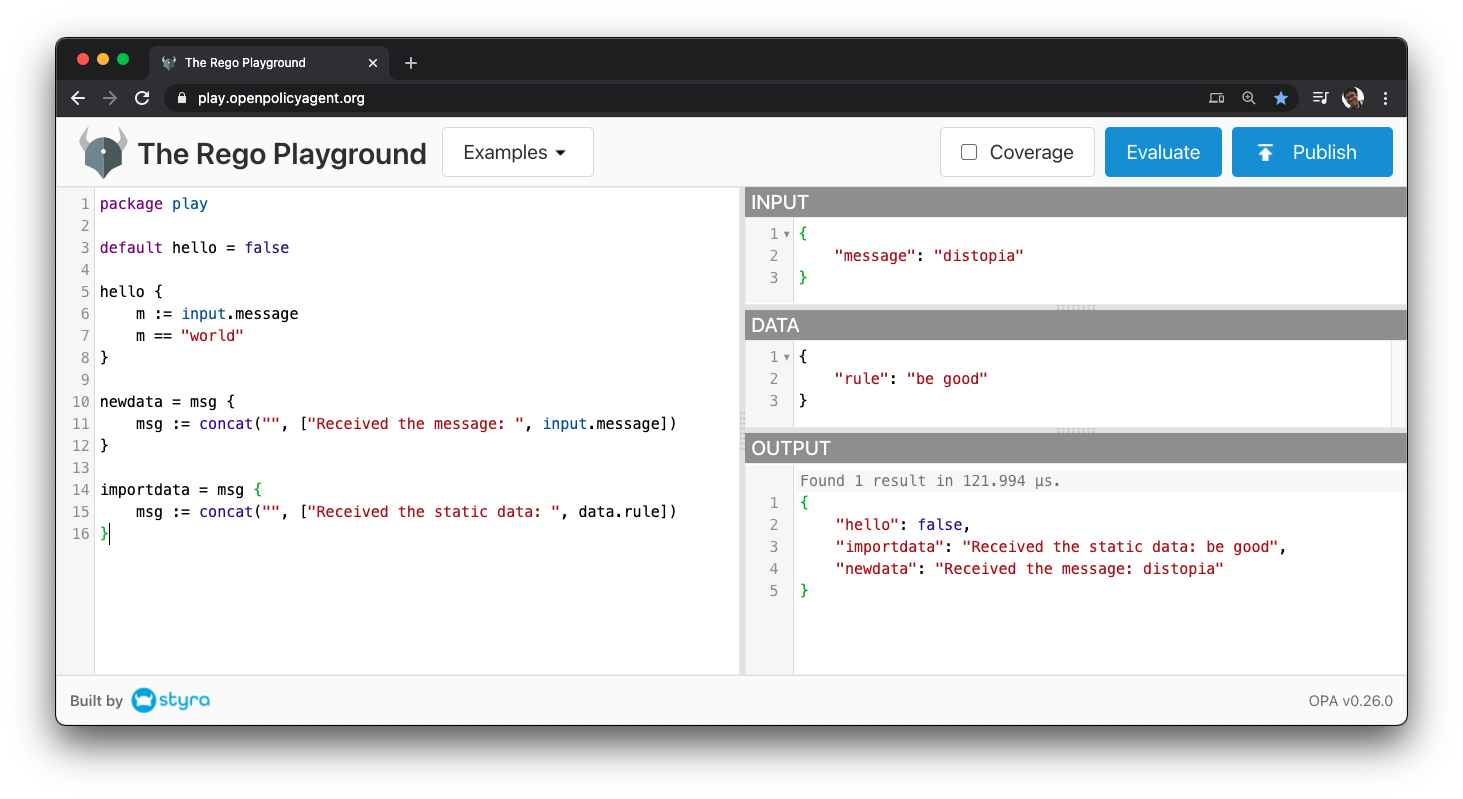This screenshot has height=799, width=1463.
Task: Open the media control icon
Action: tap(1320, 98)
